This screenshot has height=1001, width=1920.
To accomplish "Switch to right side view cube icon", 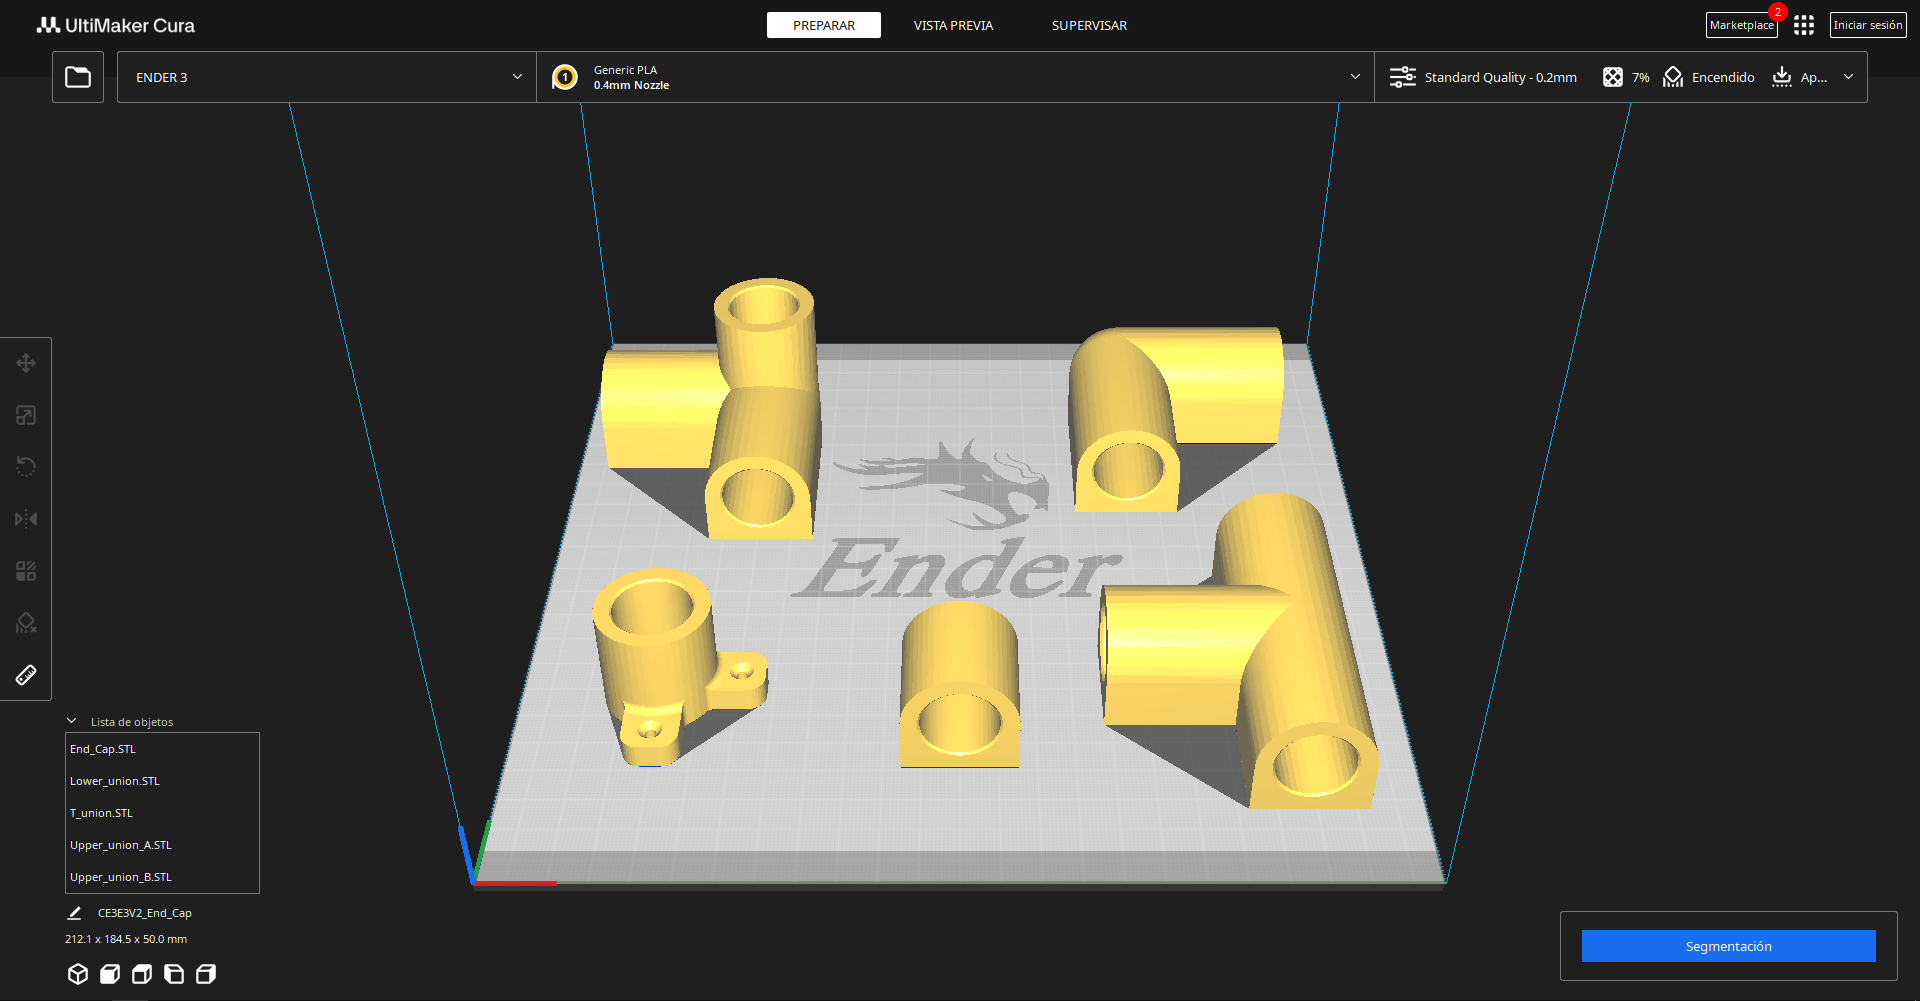I will point(206,974).
